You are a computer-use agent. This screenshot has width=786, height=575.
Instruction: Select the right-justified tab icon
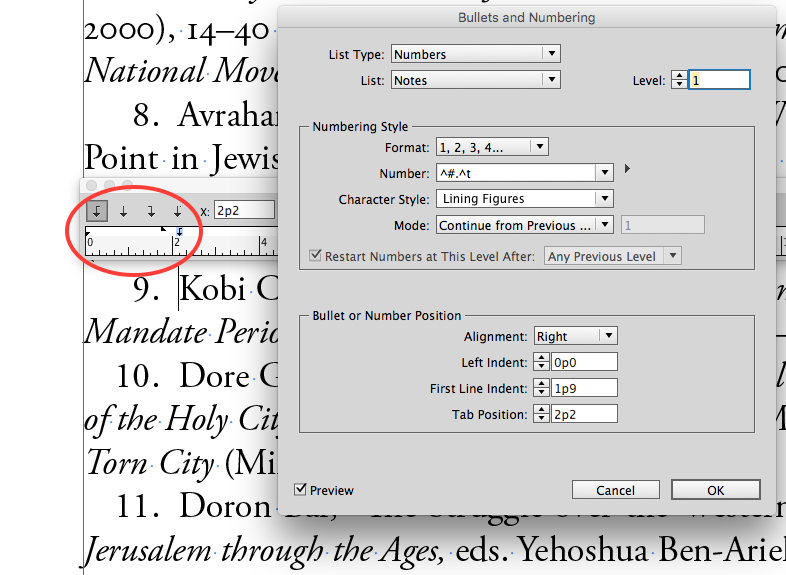coord(151,212)
